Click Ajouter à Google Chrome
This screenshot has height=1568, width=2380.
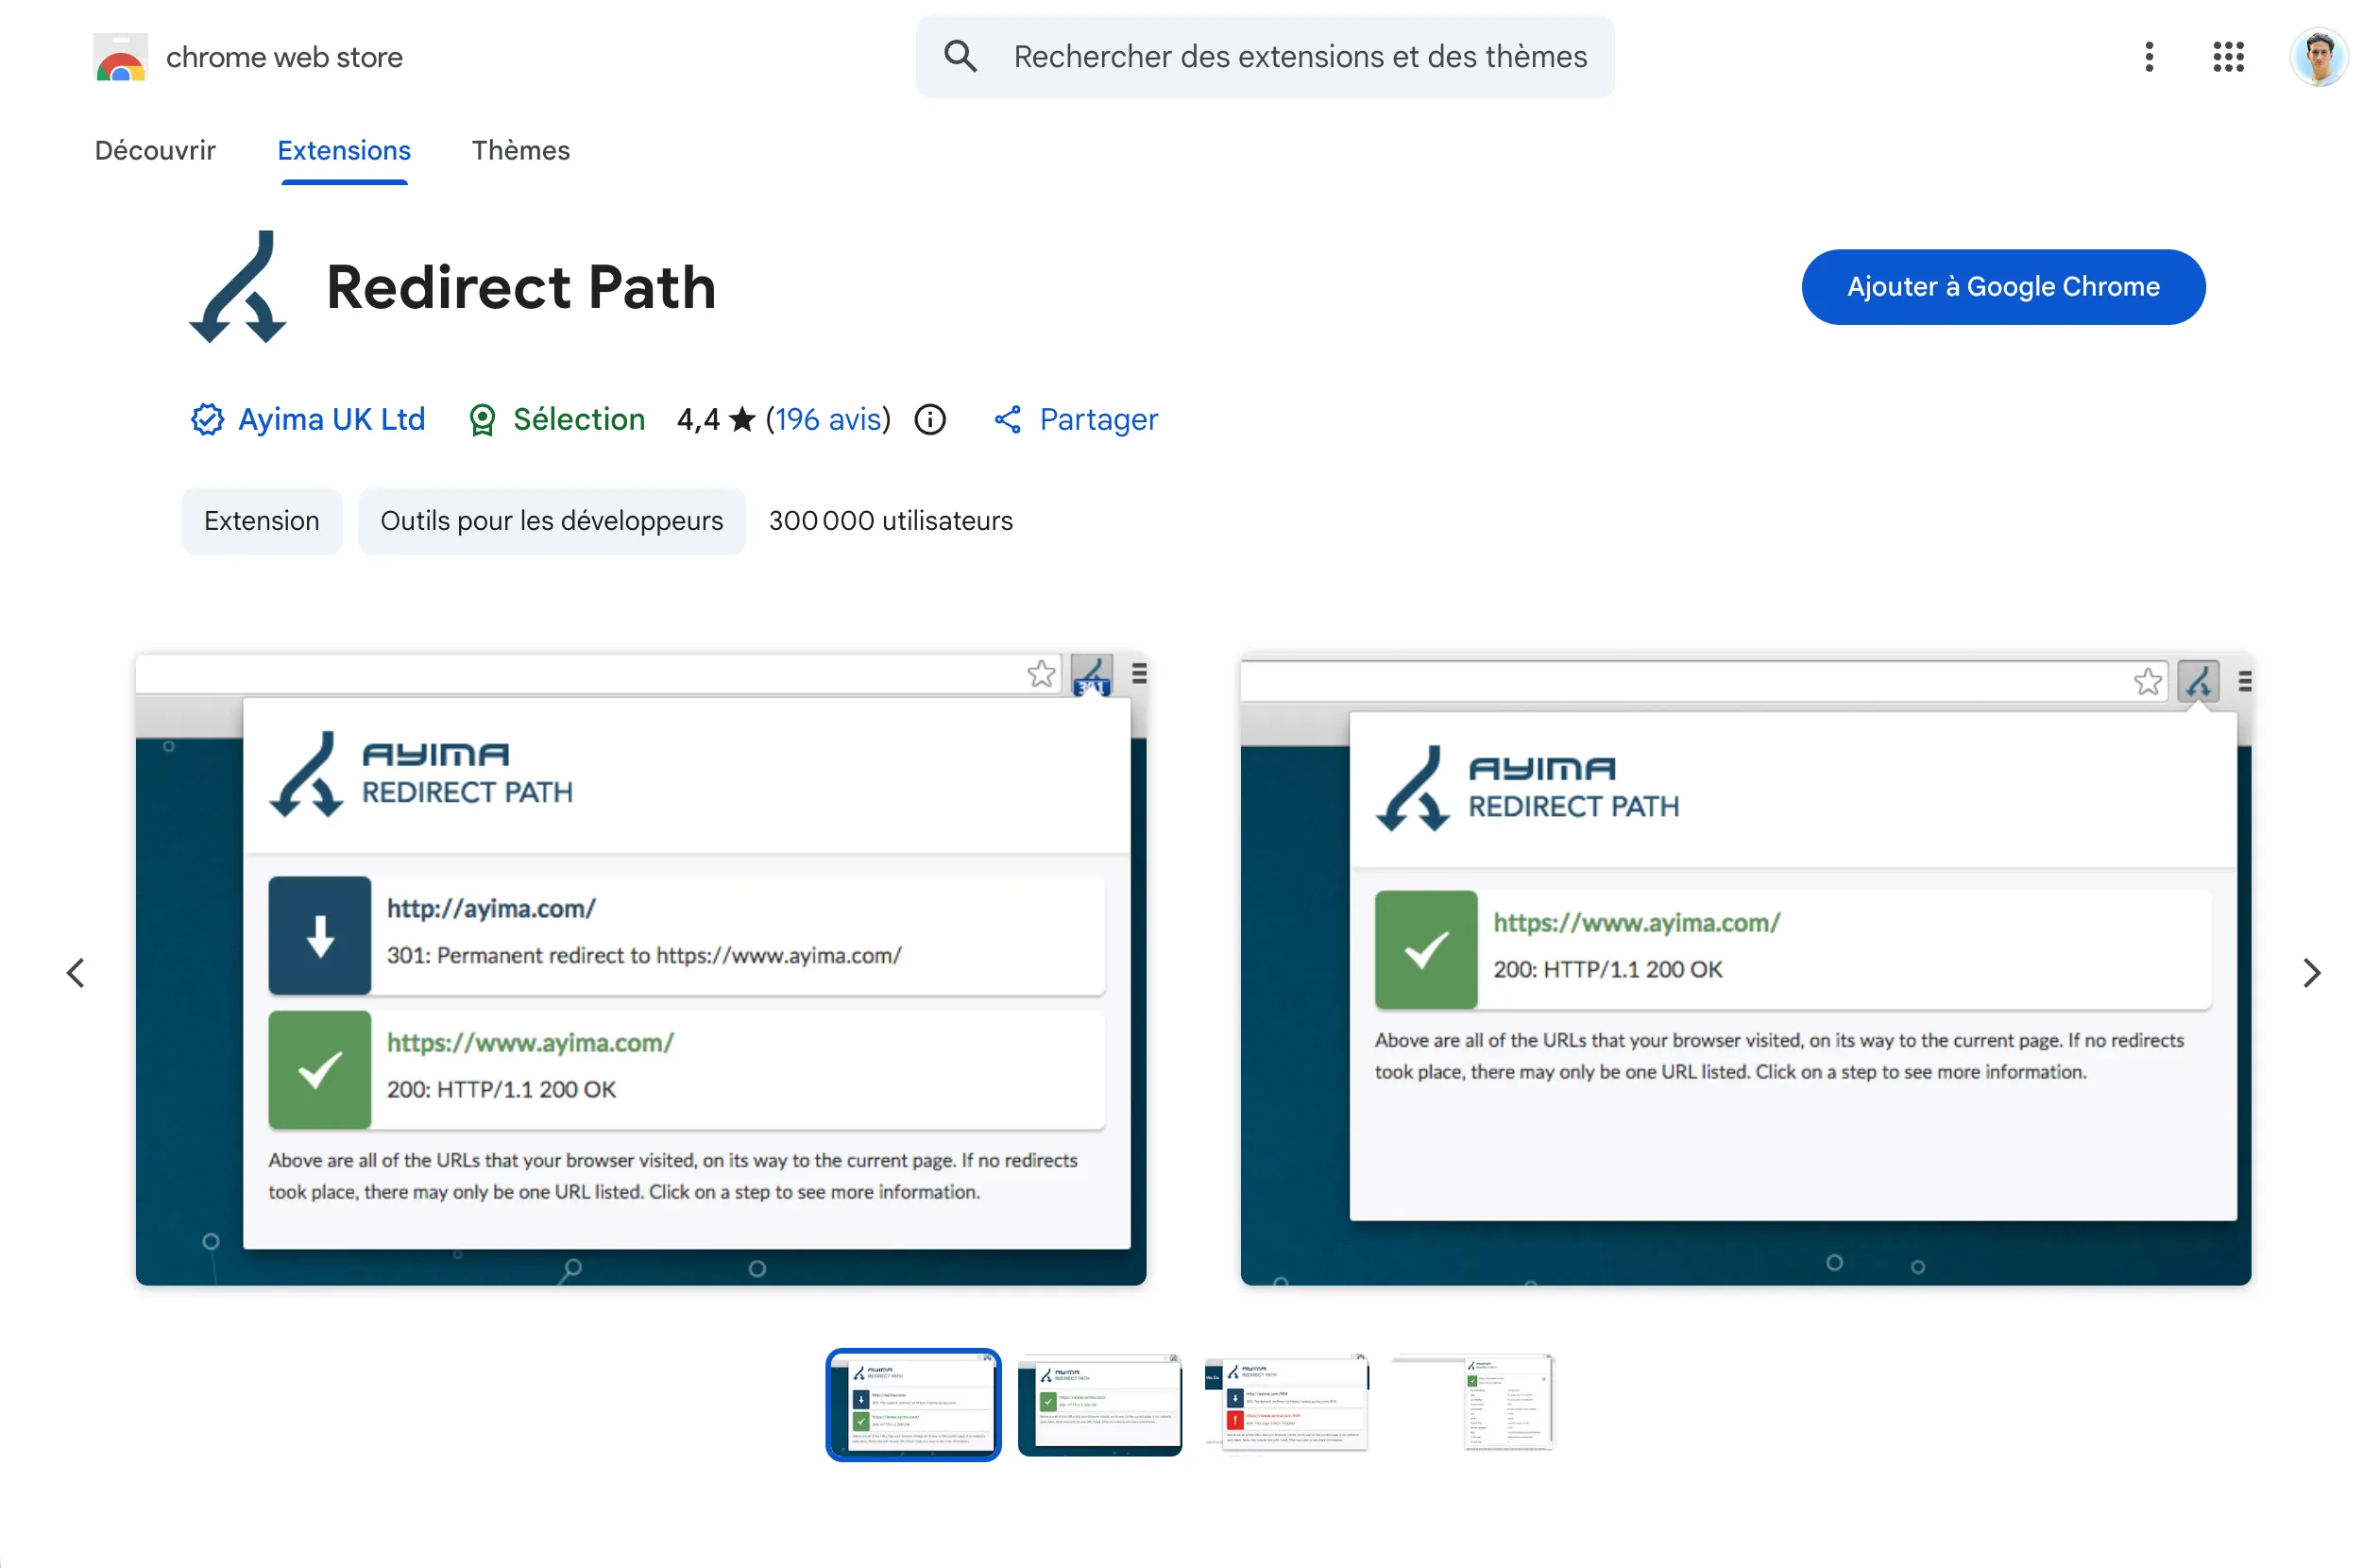coord(2003,287)
